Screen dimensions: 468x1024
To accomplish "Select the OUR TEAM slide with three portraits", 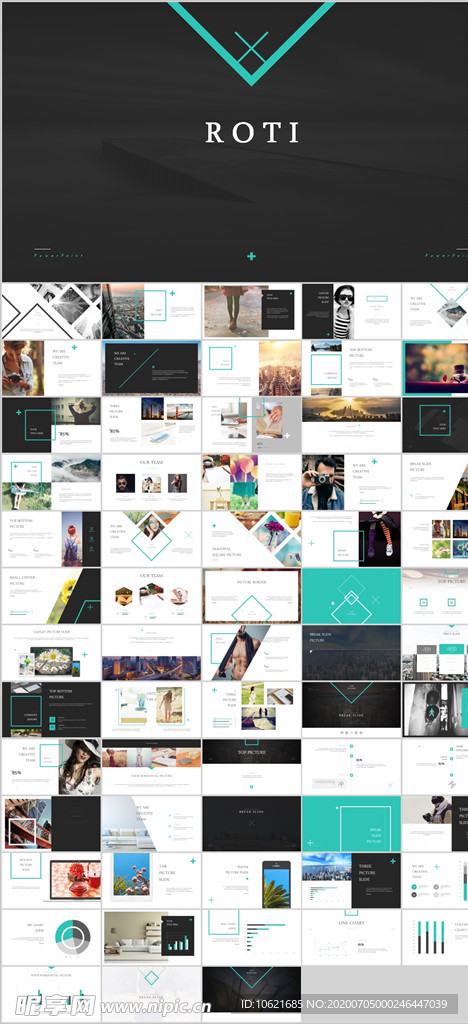I will [151, 482].
